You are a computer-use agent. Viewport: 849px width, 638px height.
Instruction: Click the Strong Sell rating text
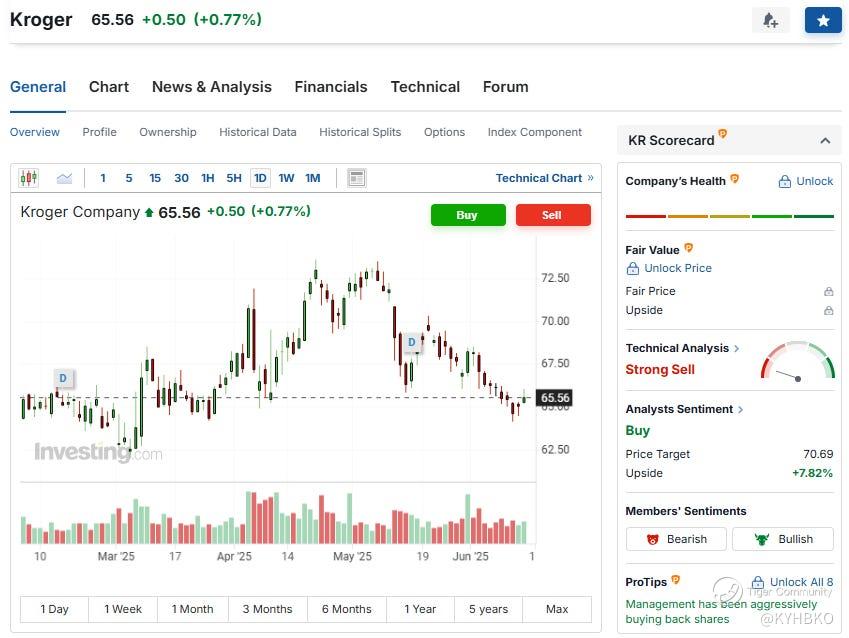[660, 369]
